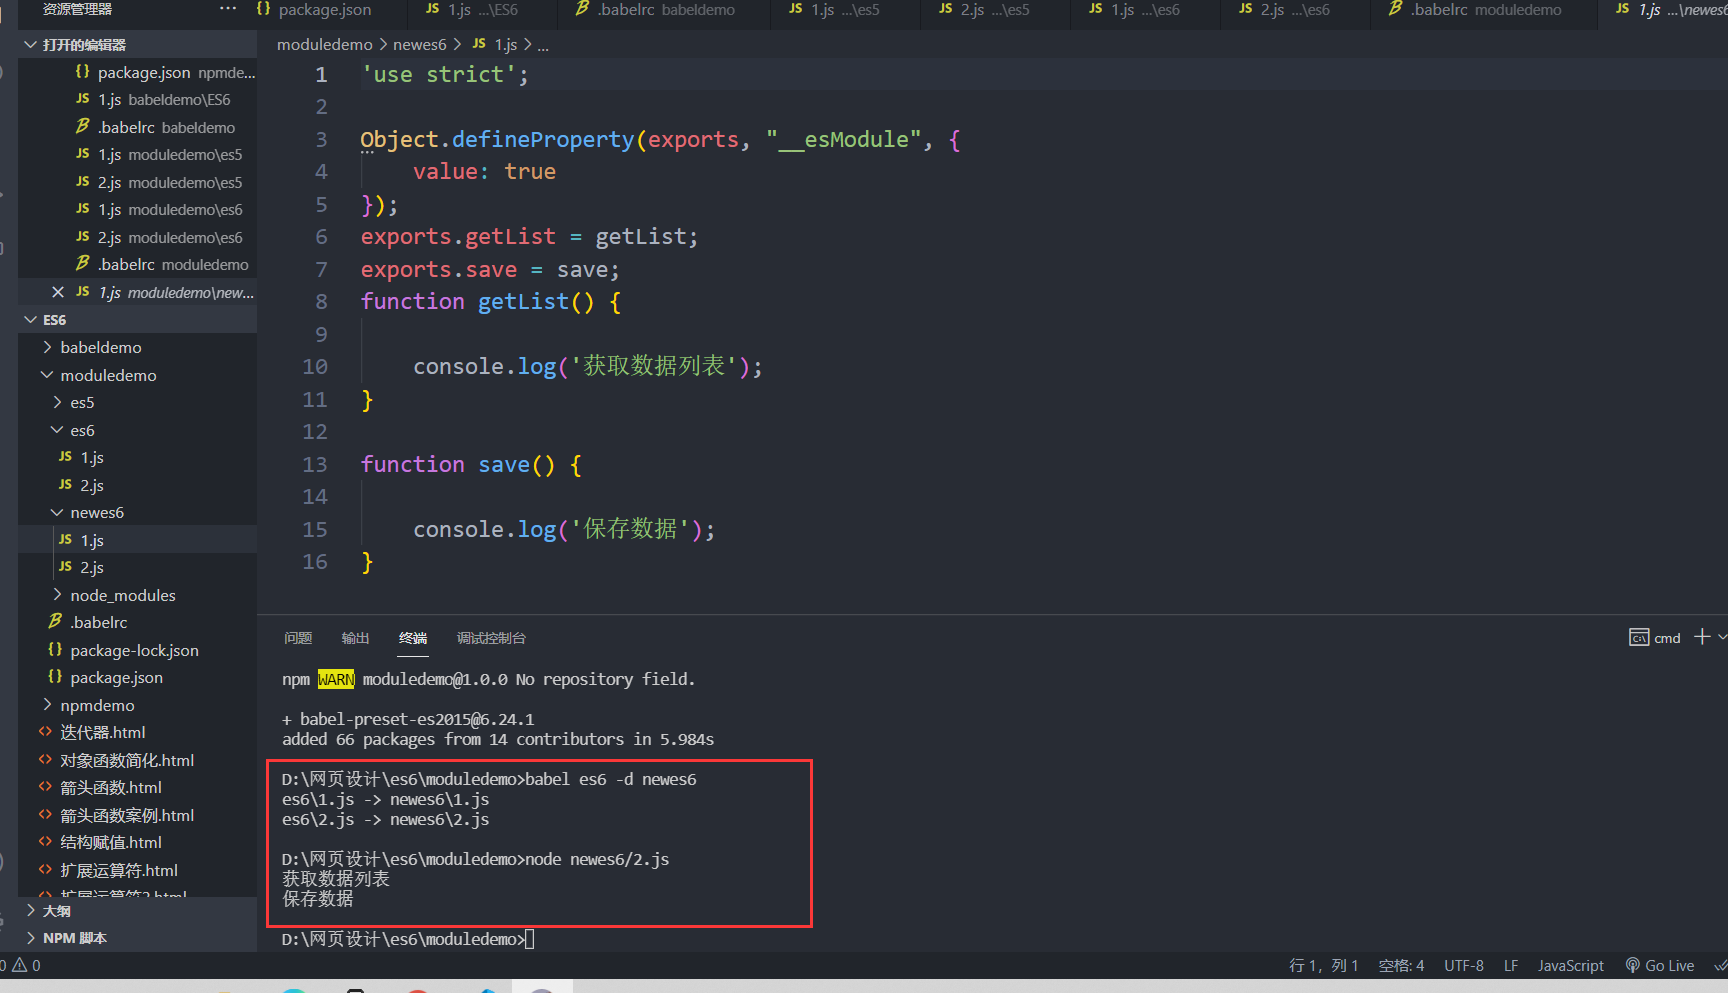Screen dimensions: 1728x993
Task: Select the 终端 terminal panel tab
Action: (x=413, y=638)
